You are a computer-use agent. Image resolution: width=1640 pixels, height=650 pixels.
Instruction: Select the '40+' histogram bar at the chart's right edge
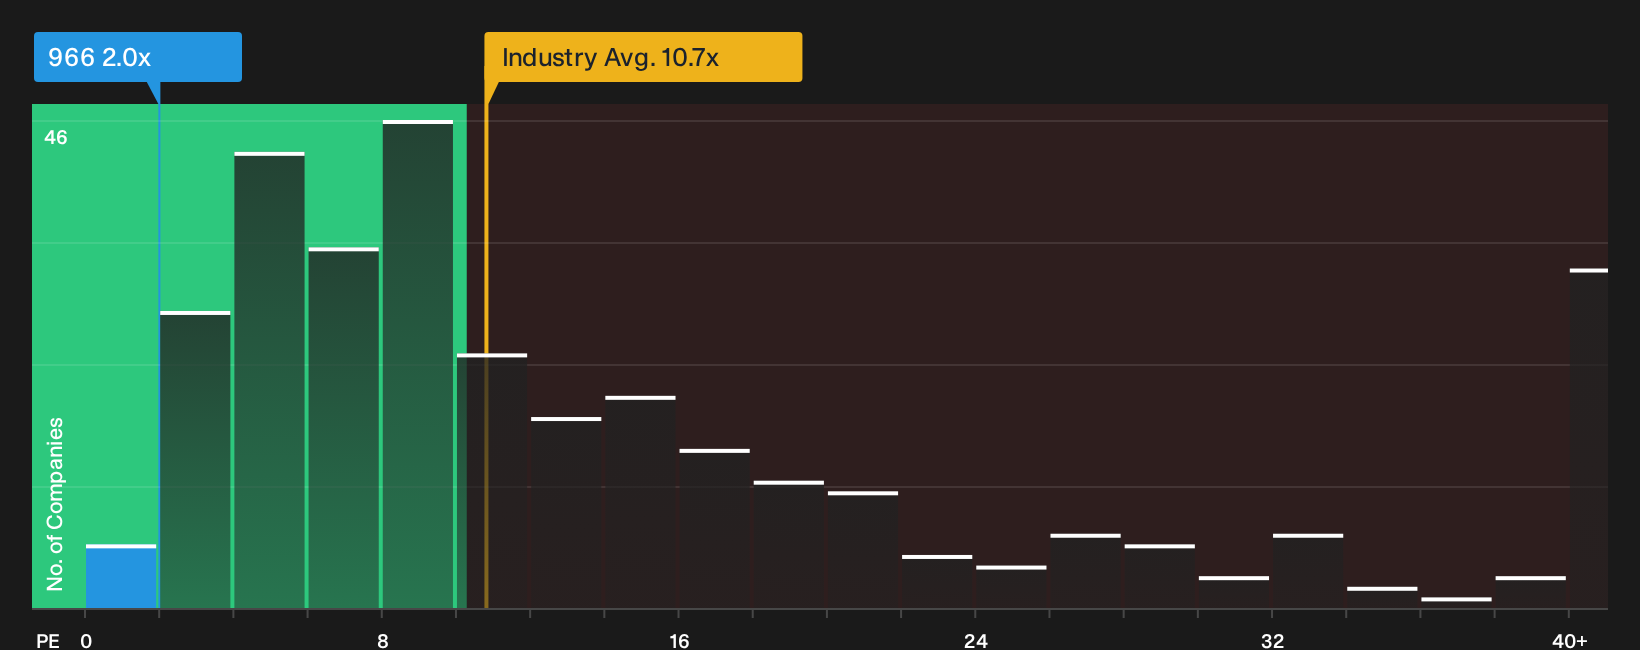tap(1589, 439)
